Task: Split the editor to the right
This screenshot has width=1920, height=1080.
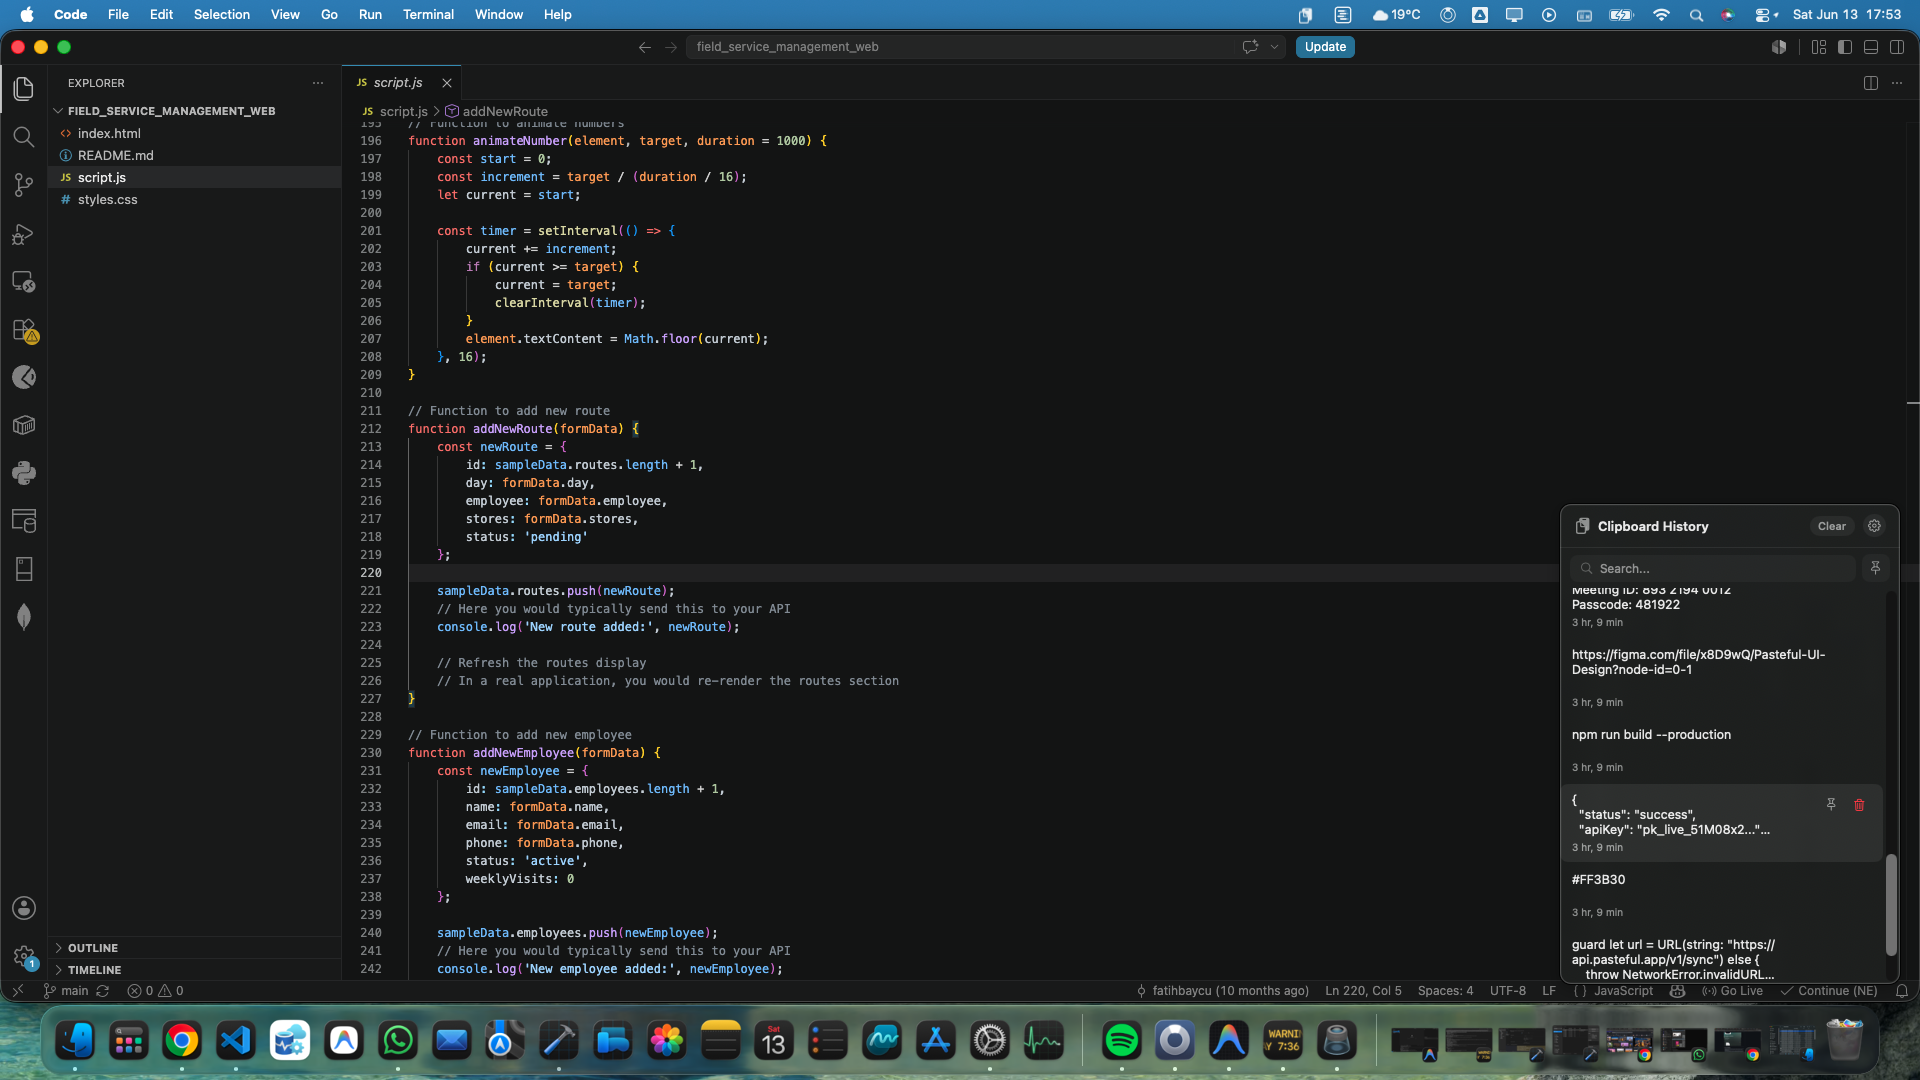Action: pyautogui.click(x=1871, y=83)
